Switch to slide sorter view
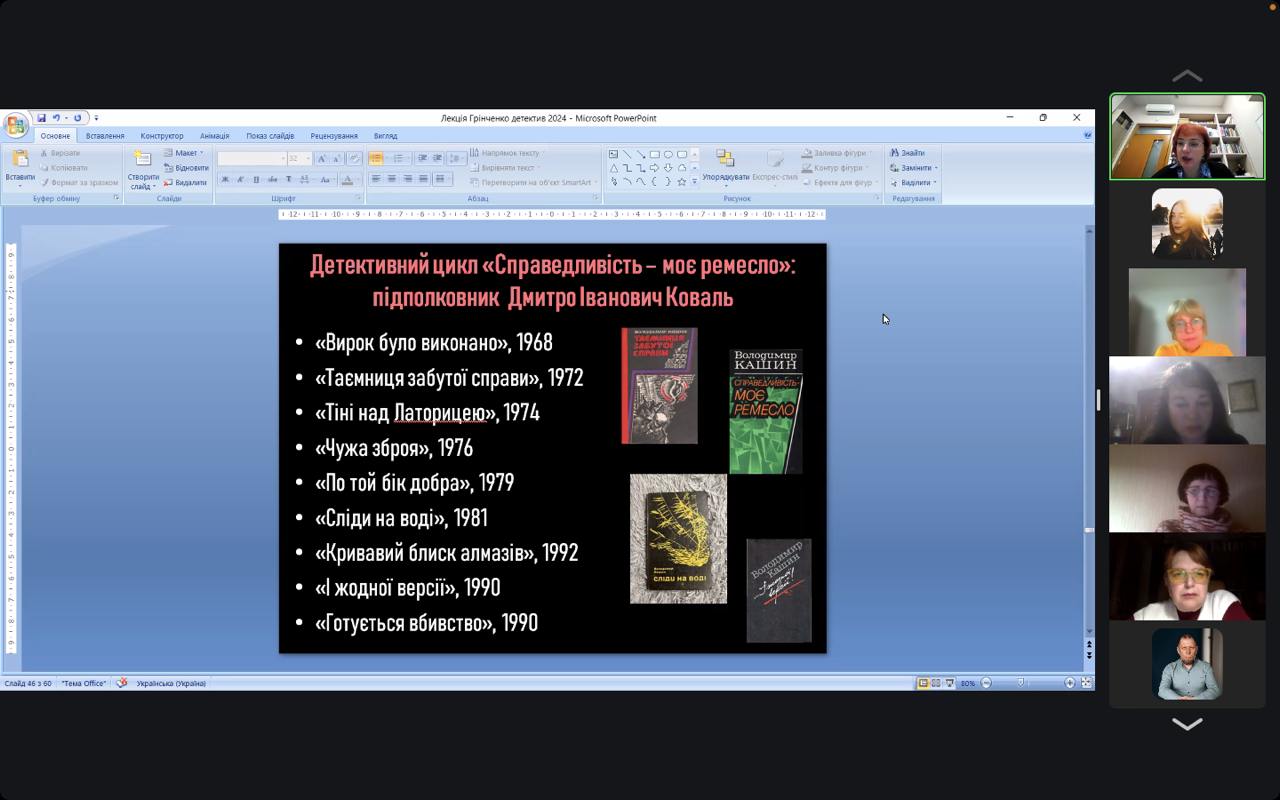The height and width of the screenshot is (800, 1280). [936, 683]
